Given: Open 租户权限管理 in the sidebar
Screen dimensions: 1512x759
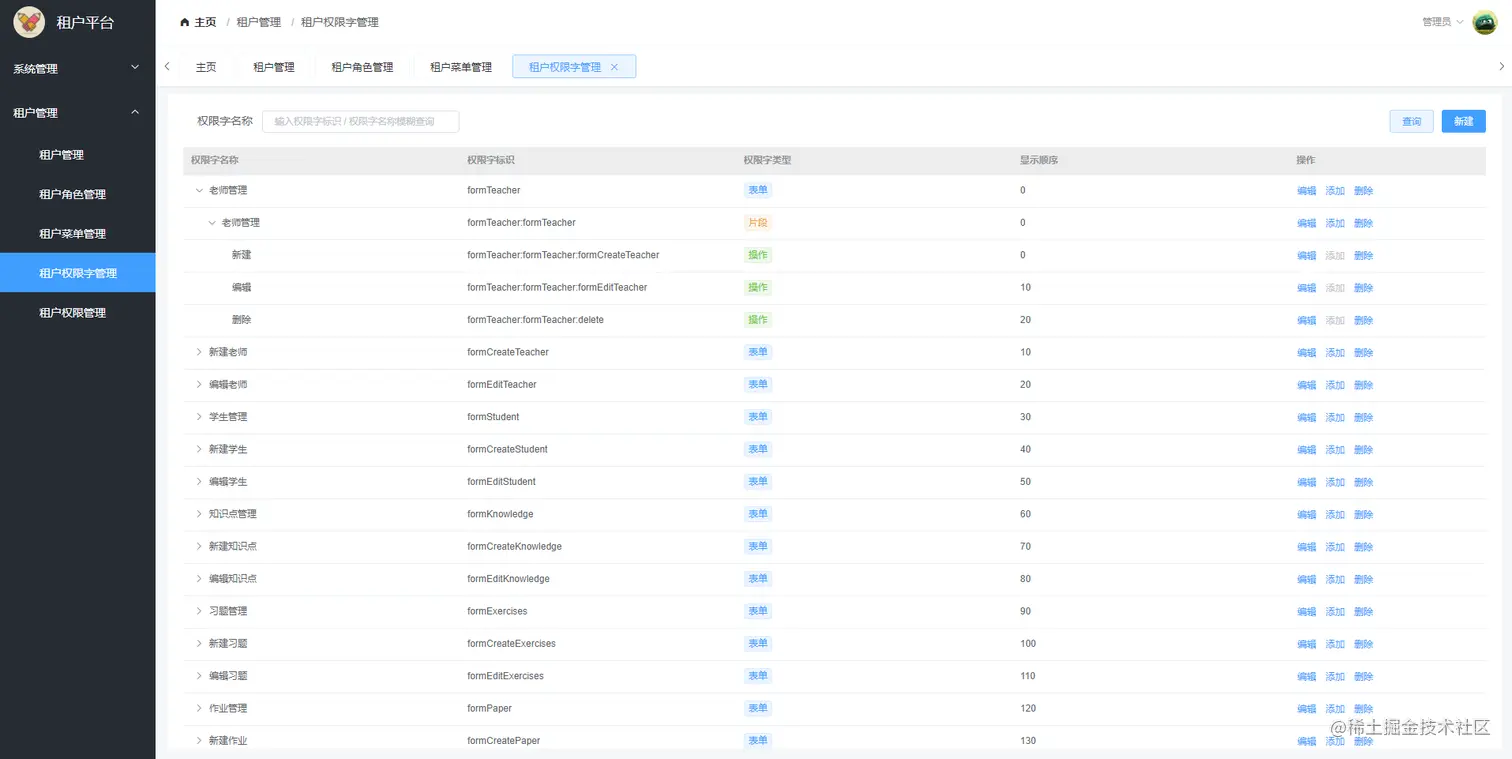Looking at the screenshot, I should point(77,313).
